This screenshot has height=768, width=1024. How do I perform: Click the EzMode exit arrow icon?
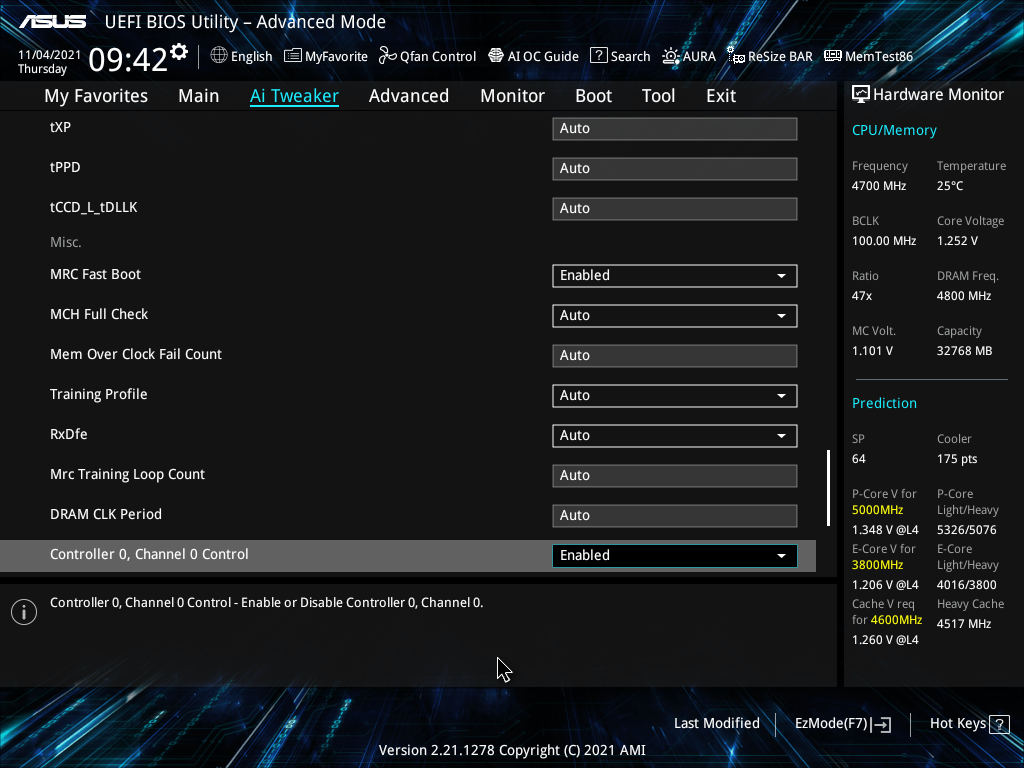click(882, 724)
